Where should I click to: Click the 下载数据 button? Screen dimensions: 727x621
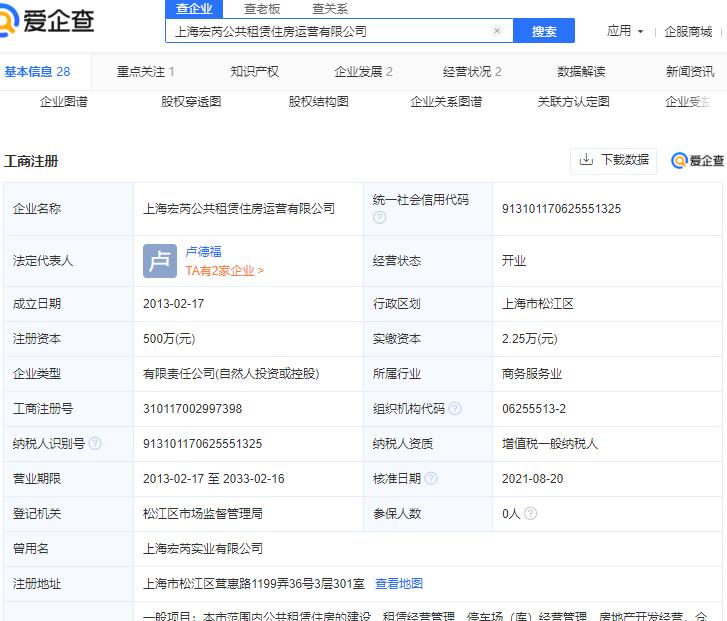pyautogui.click(x=614, y=160)
